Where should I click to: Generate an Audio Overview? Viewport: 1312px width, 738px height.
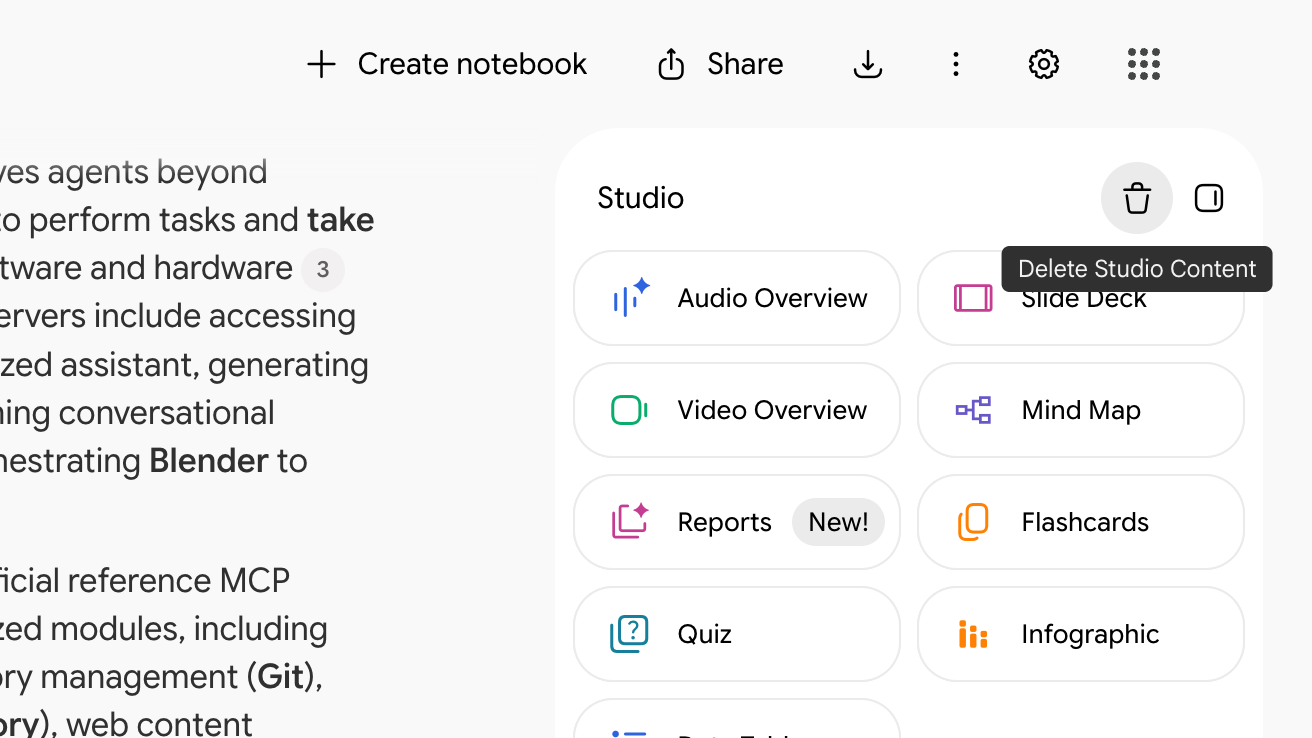737,298
